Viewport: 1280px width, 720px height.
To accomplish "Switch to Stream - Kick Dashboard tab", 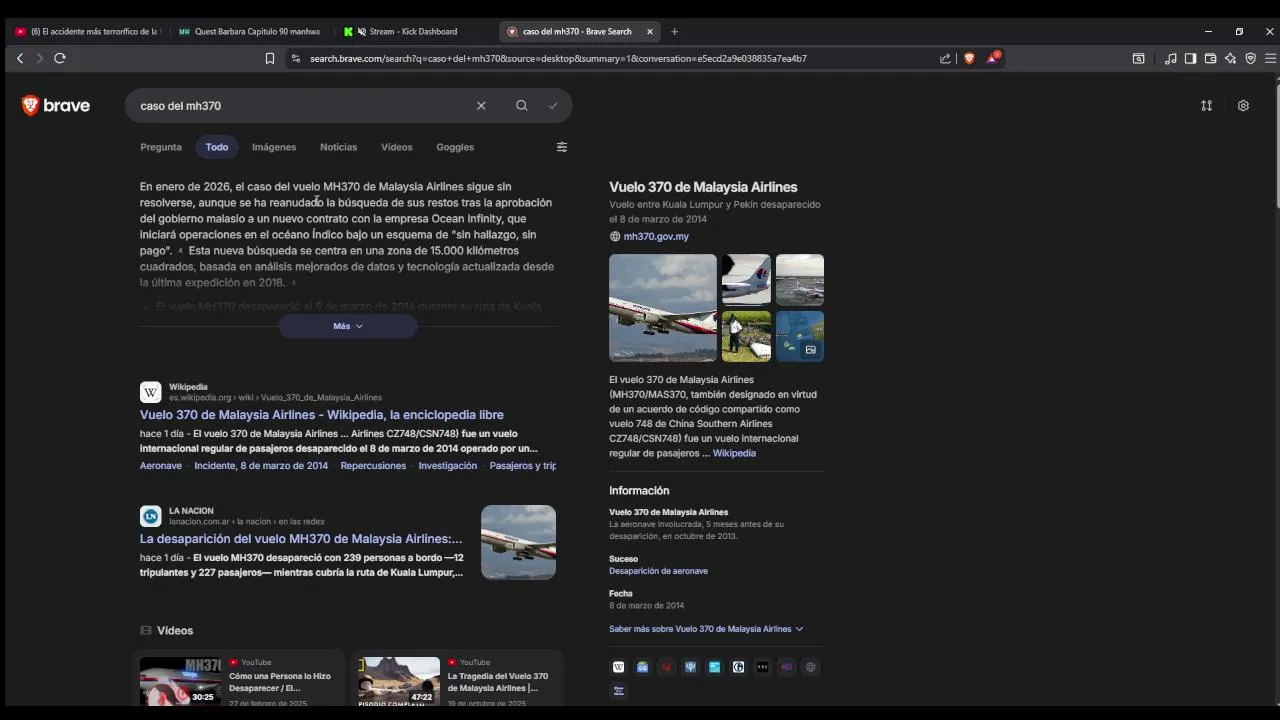I will (413, 31).
